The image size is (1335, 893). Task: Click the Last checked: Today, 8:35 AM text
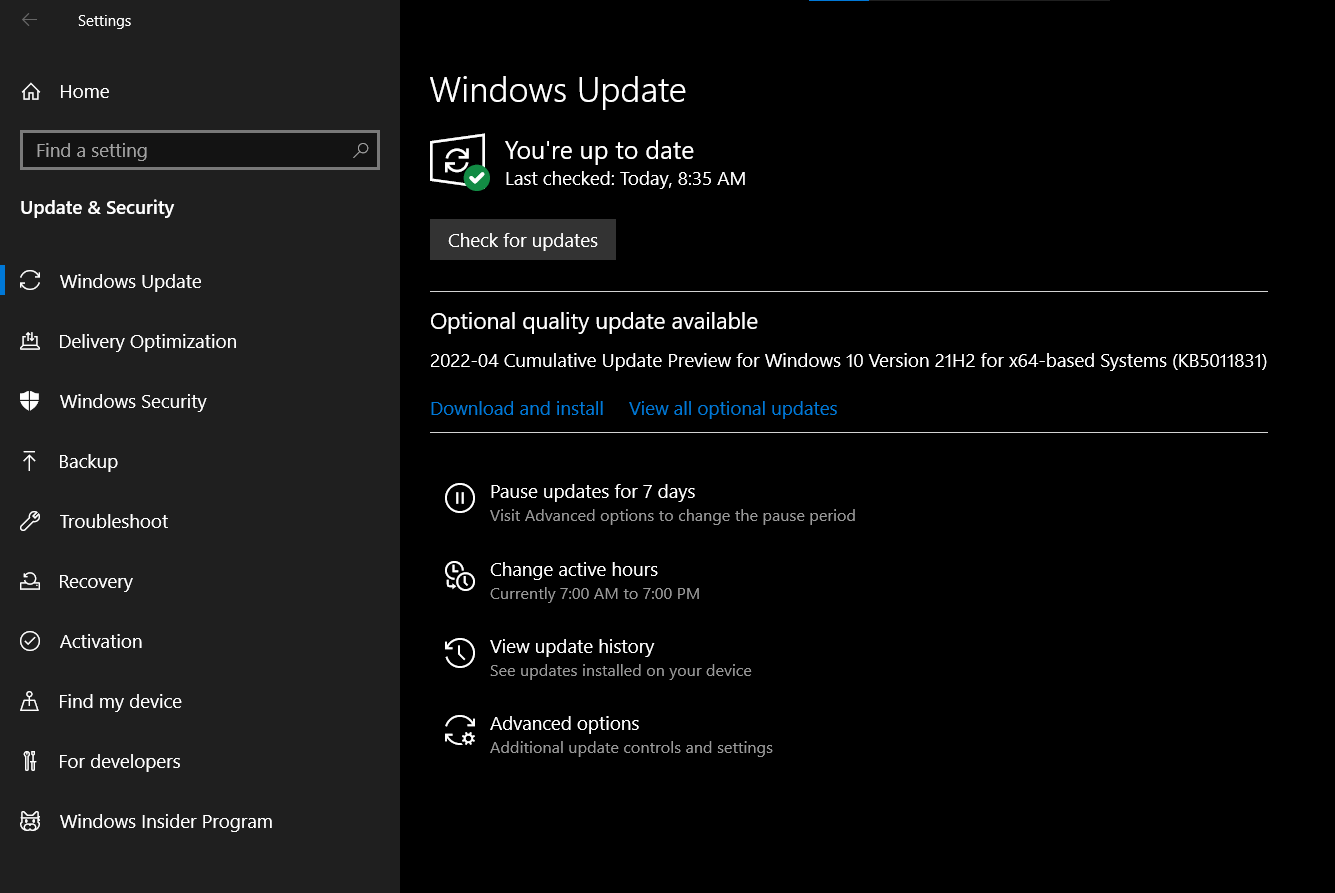point(625,179)
